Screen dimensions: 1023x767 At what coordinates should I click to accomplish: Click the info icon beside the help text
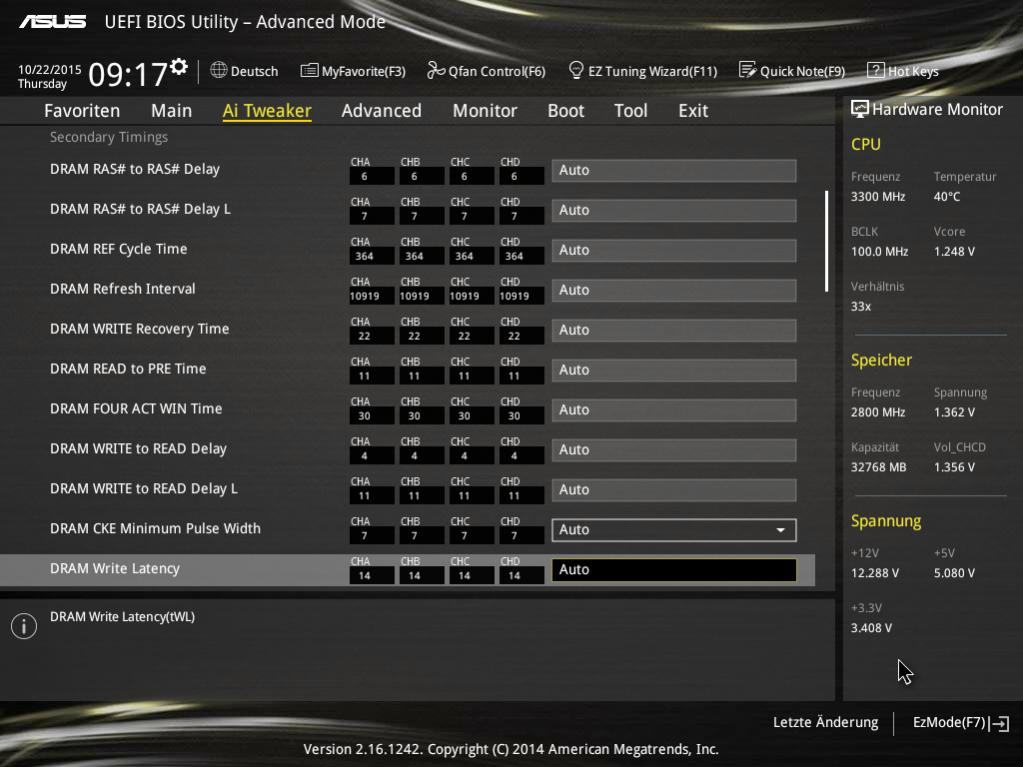tap(24, 626)
